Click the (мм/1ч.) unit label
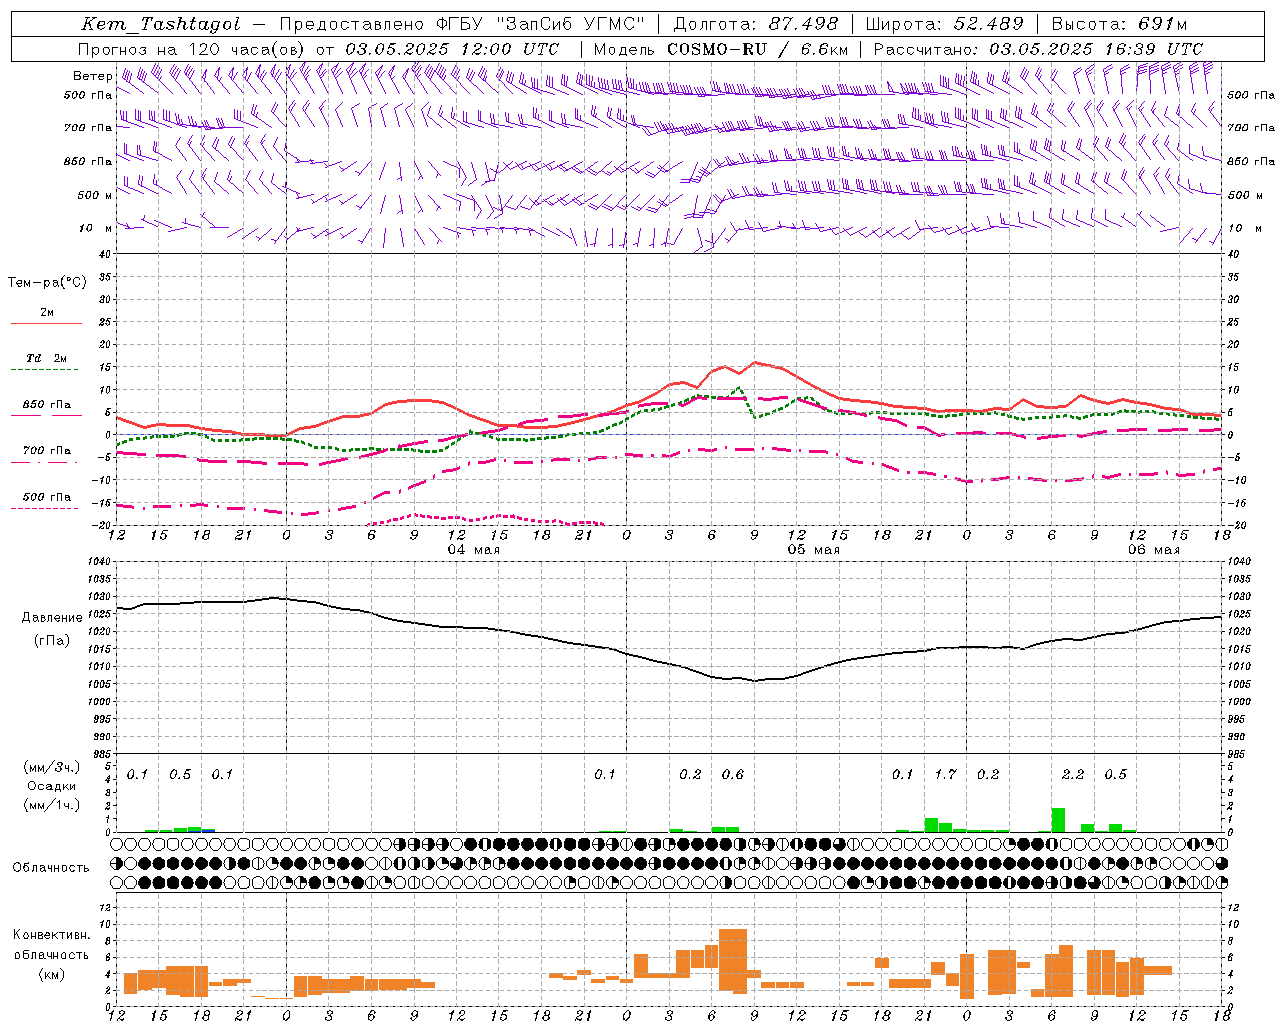Screen dimensions: 1280x1024 point(52,805)
